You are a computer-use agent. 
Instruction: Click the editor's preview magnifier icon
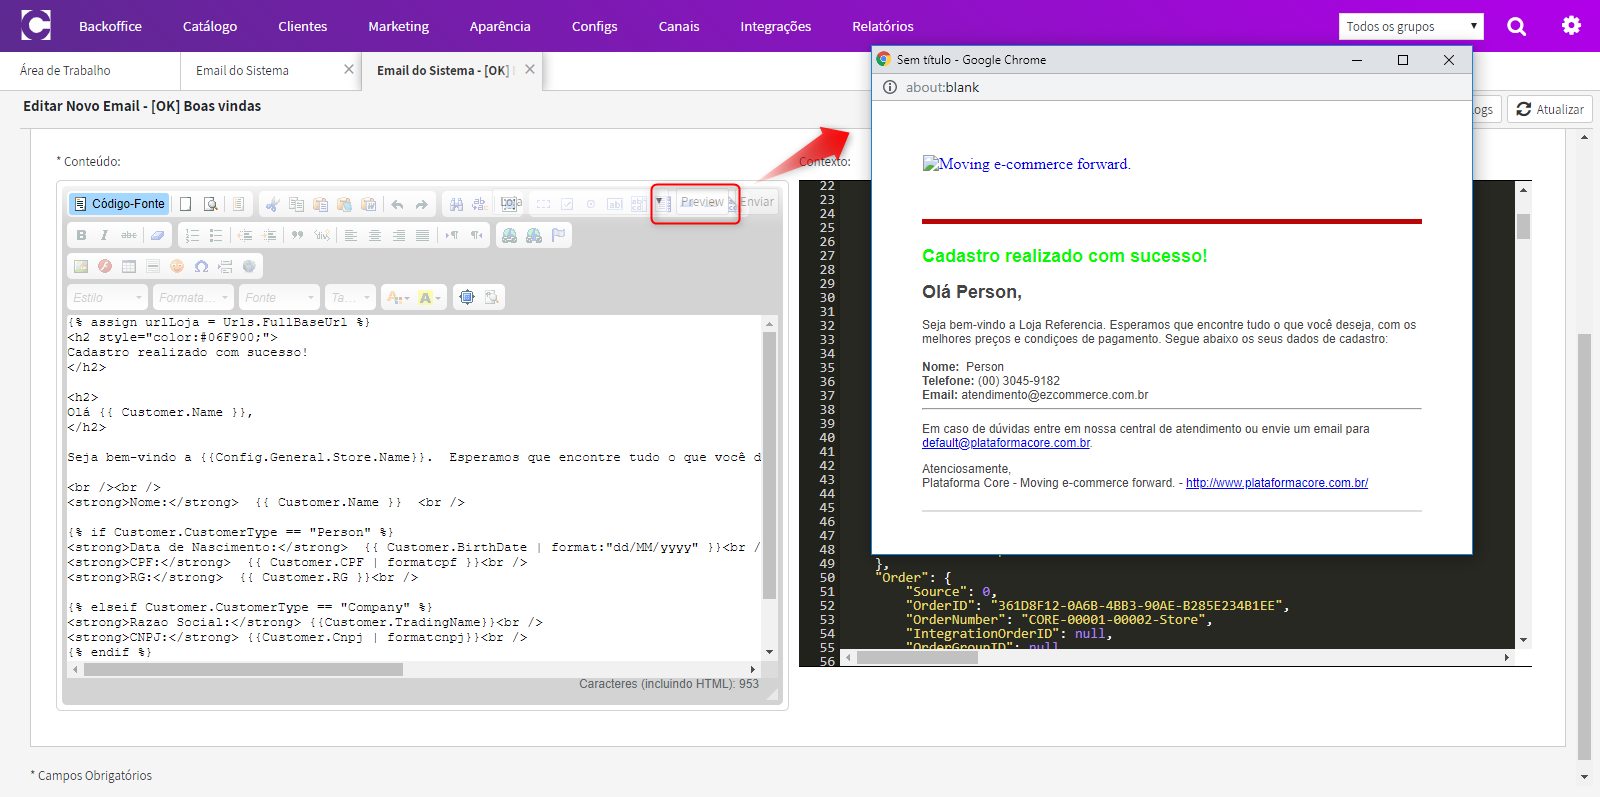pos(210,204)
